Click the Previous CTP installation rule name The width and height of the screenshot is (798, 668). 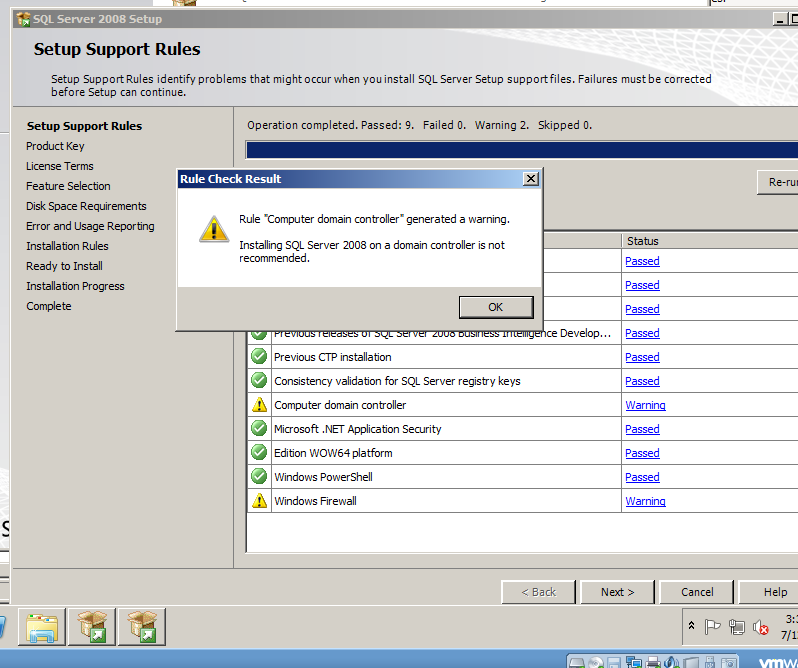point(333,357)
